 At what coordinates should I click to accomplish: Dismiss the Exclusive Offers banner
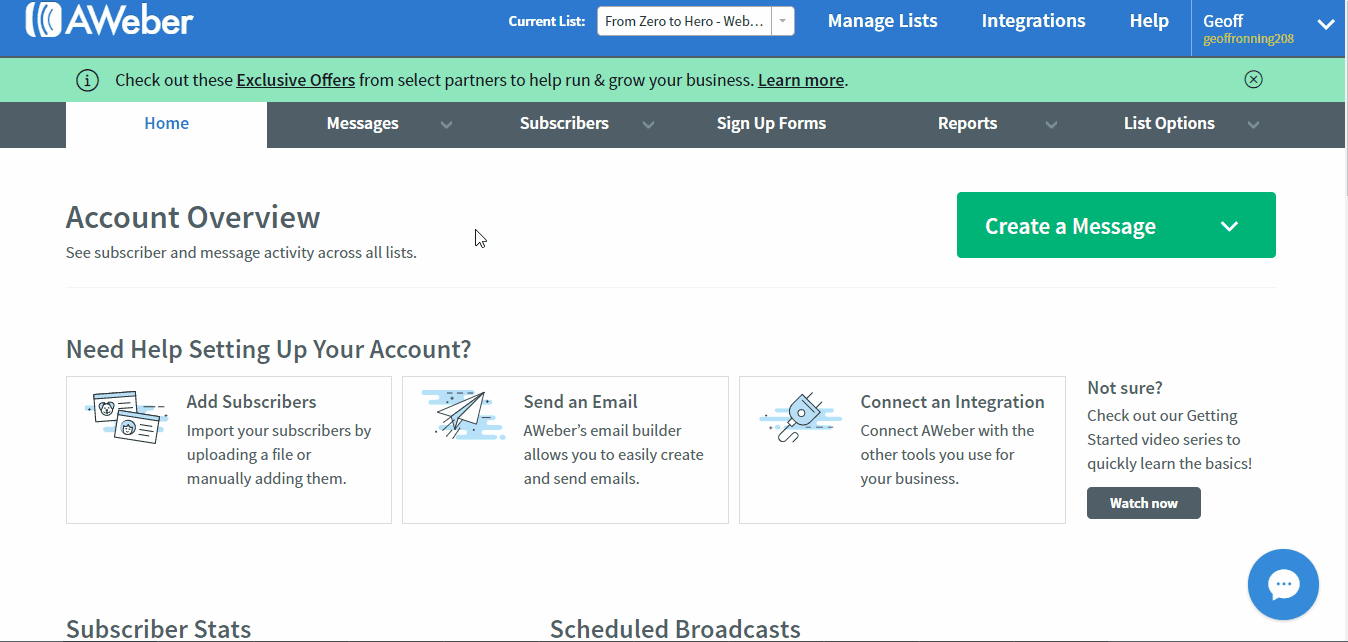pyautogui.click(x=1253, y=80)
